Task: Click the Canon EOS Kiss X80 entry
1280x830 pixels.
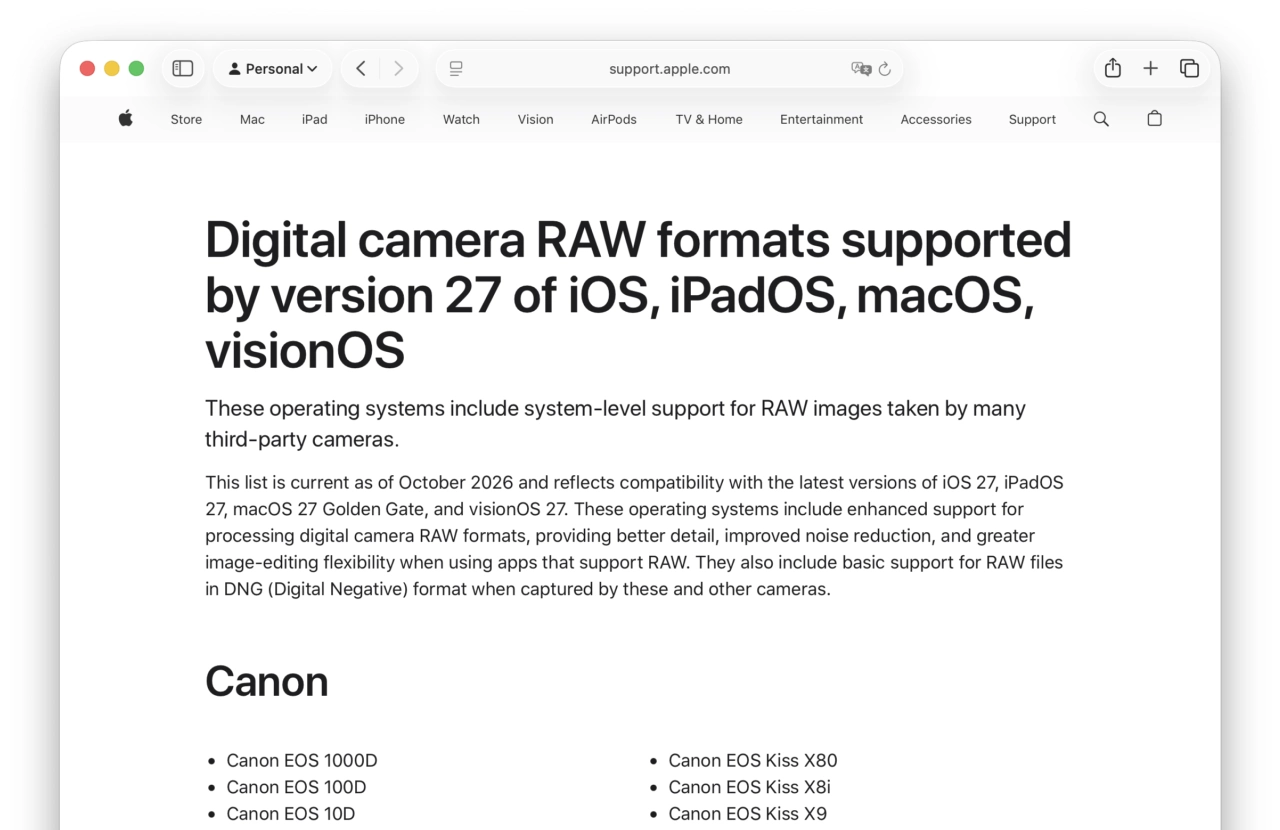Action: point(753,760)
